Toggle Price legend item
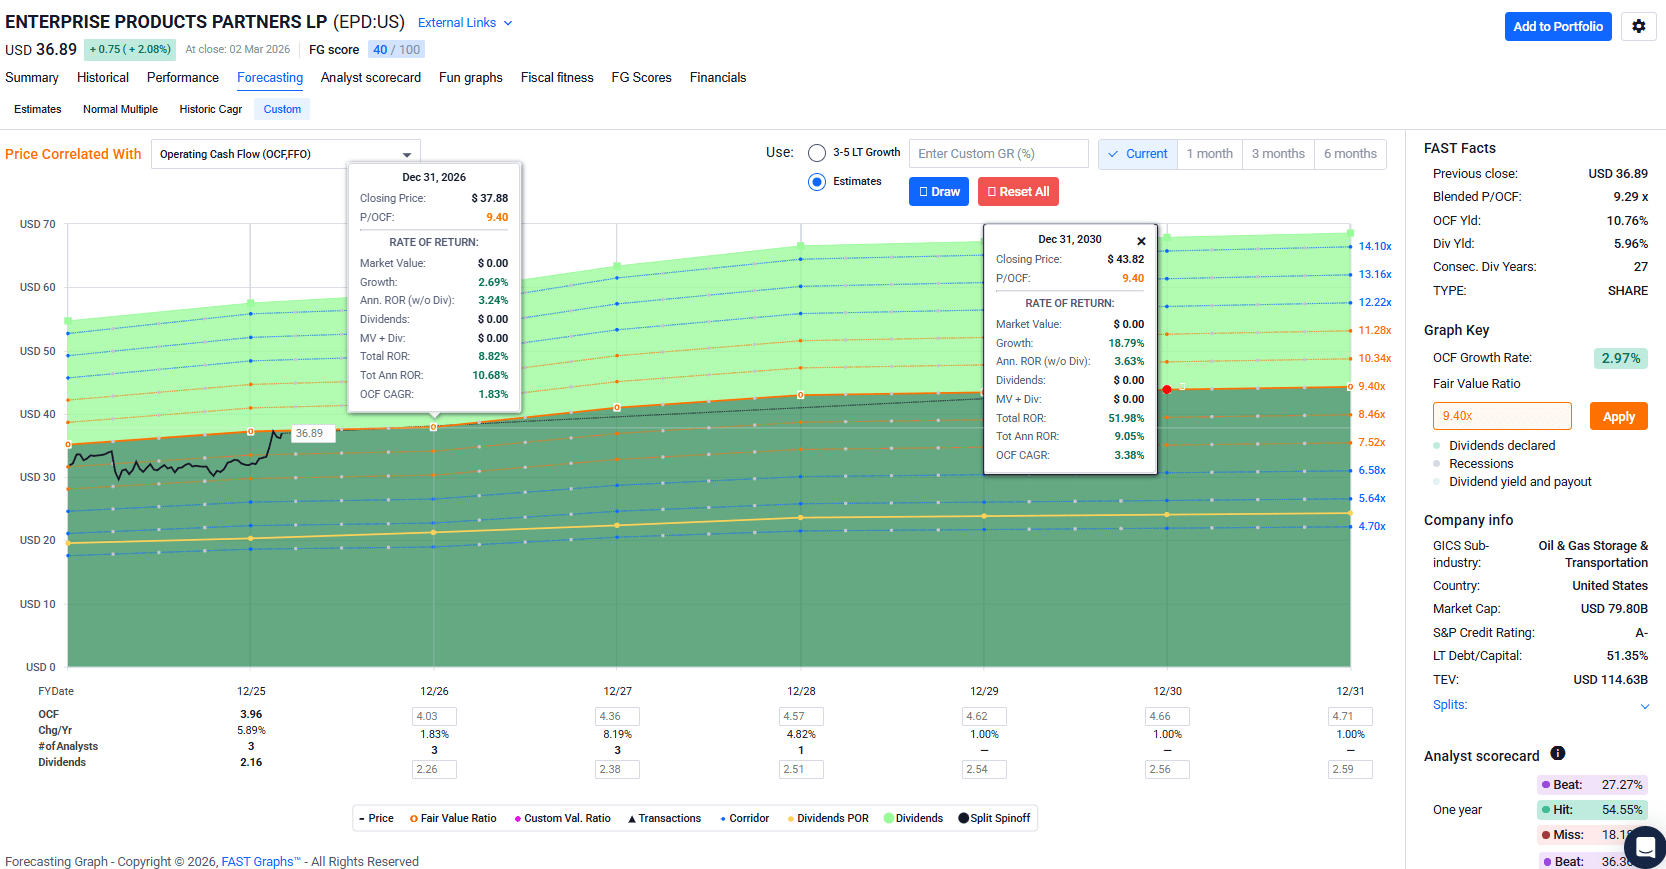 [377, 818]
